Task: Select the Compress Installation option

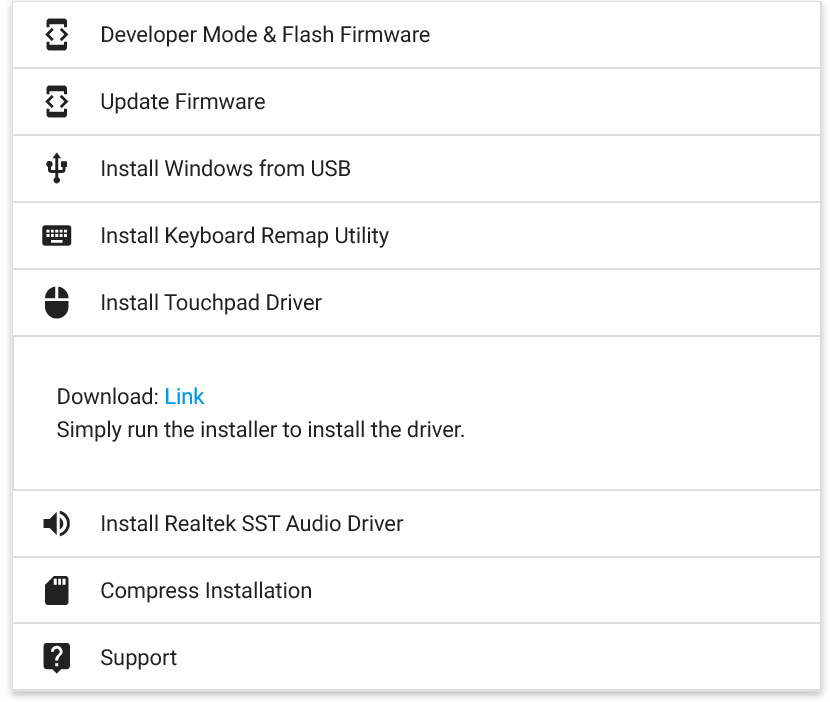Action: click(205, 590)
